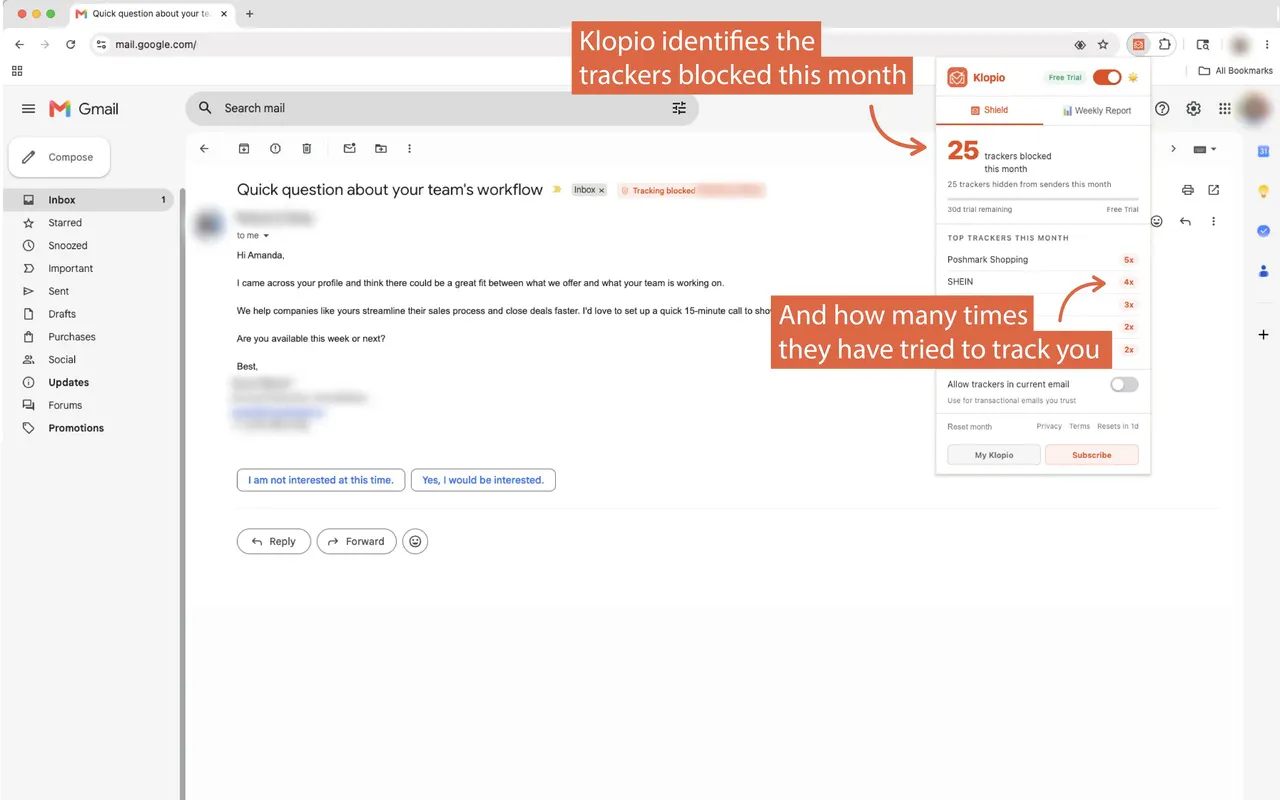Open the email in a new window

[x=1214, y=190]
